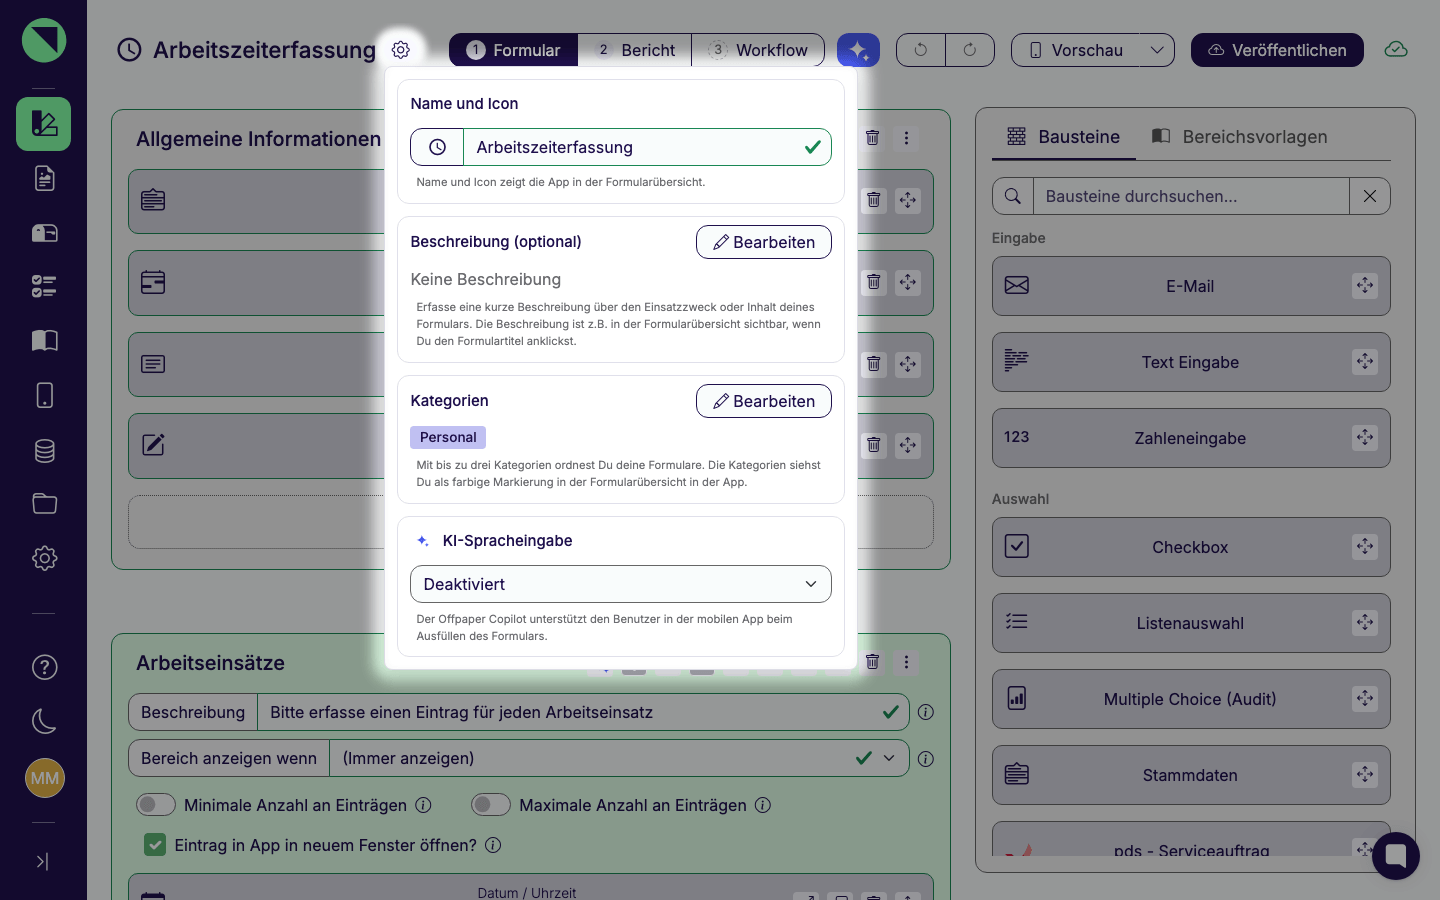Open Allgemeine Informationen more options menu

point(906,138)
